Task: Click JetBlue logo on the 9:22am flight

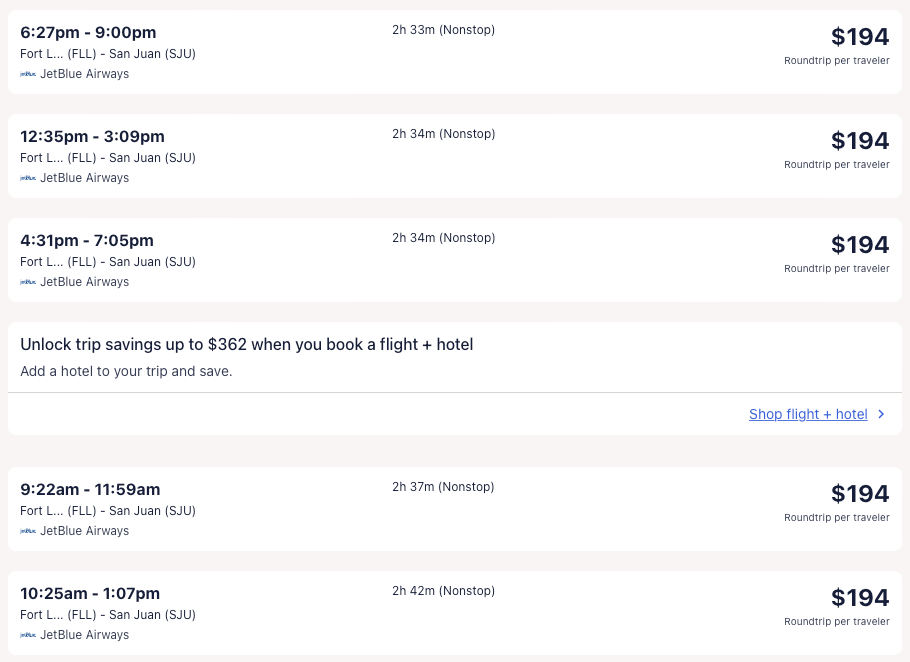Action: coord(28,531)
